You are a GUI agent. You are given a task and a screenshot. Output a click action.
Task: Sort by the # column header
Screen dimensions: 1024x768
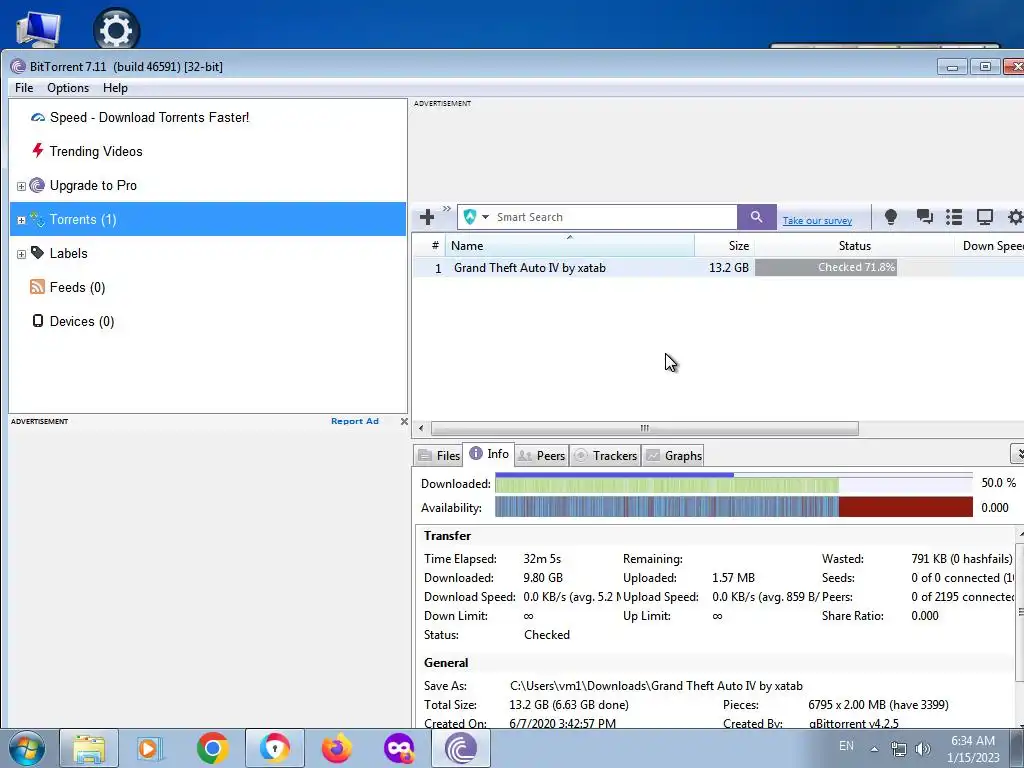pyautogui.click(x=429, y=246)
